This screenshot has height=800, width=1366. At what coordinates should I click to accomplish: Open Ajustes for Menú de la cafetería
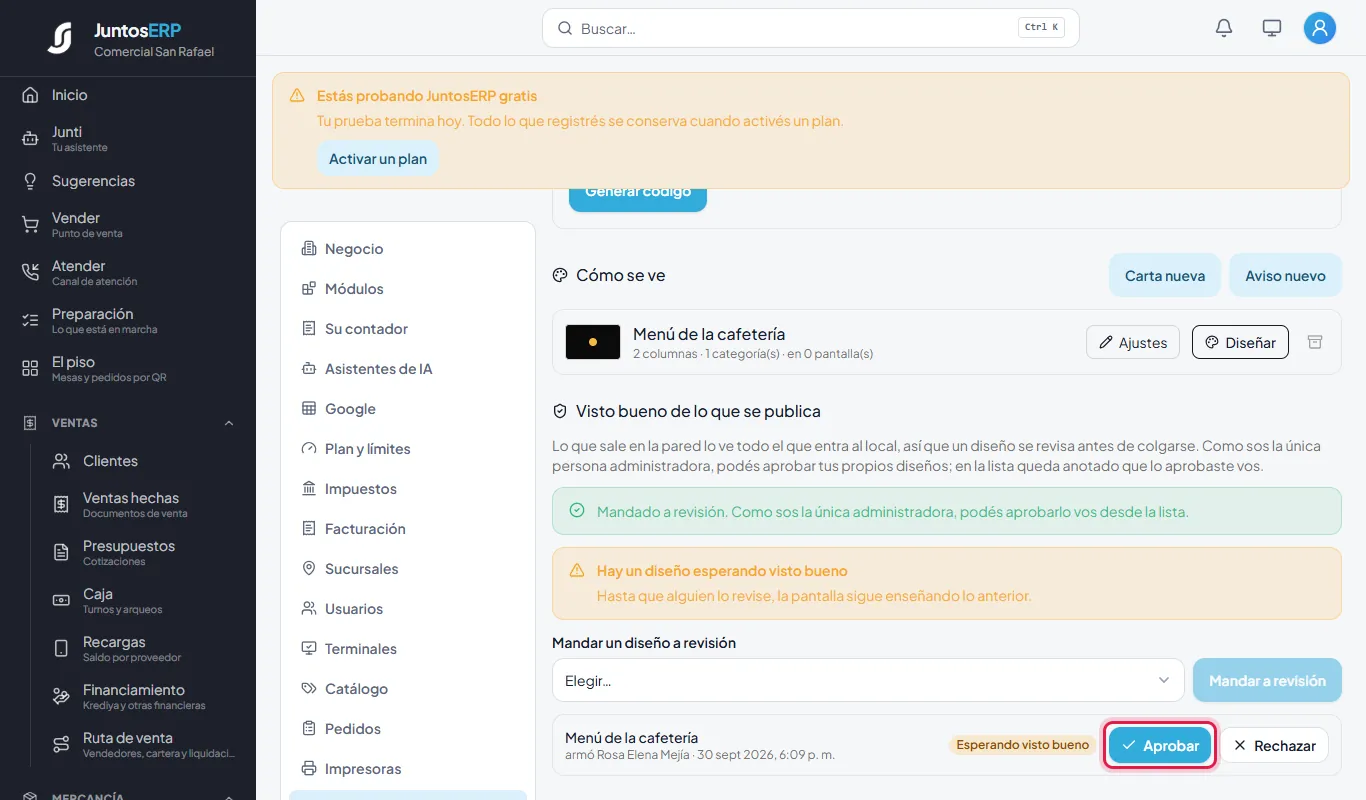(1133, 342)
